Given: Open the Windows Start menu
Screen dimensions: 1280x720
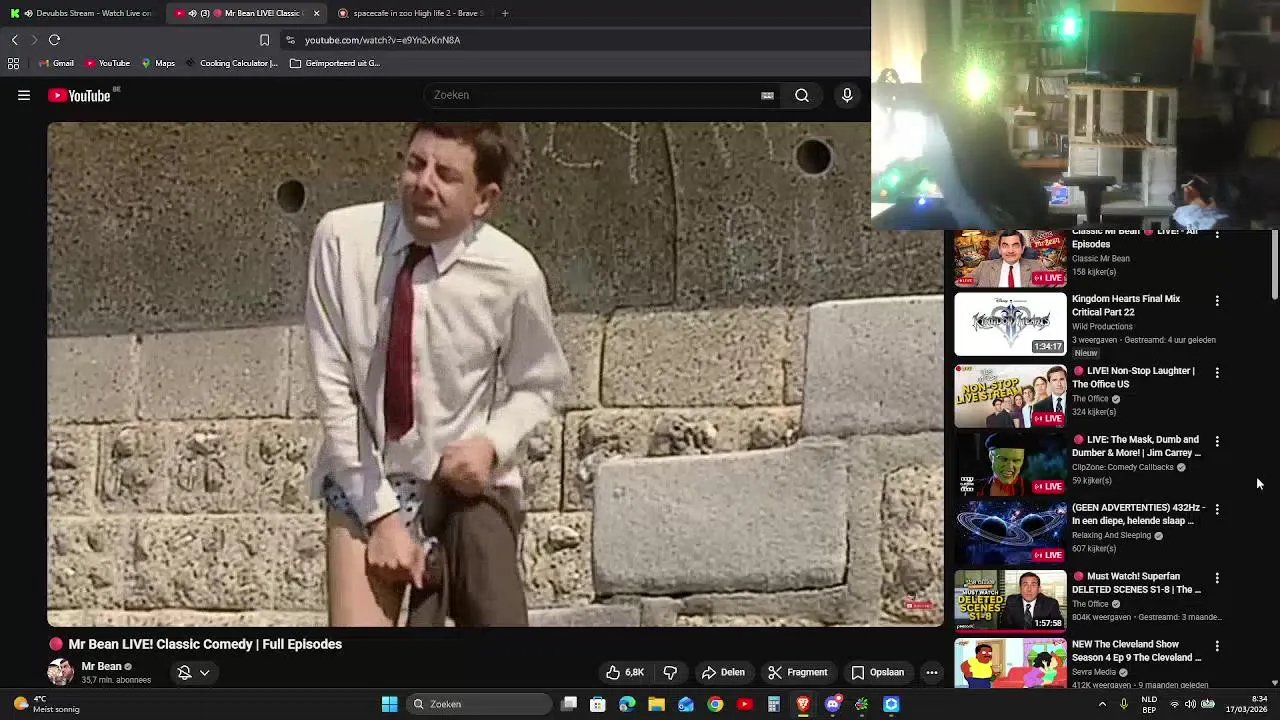Looking at the screenshot, I should [x=389, y=704].
